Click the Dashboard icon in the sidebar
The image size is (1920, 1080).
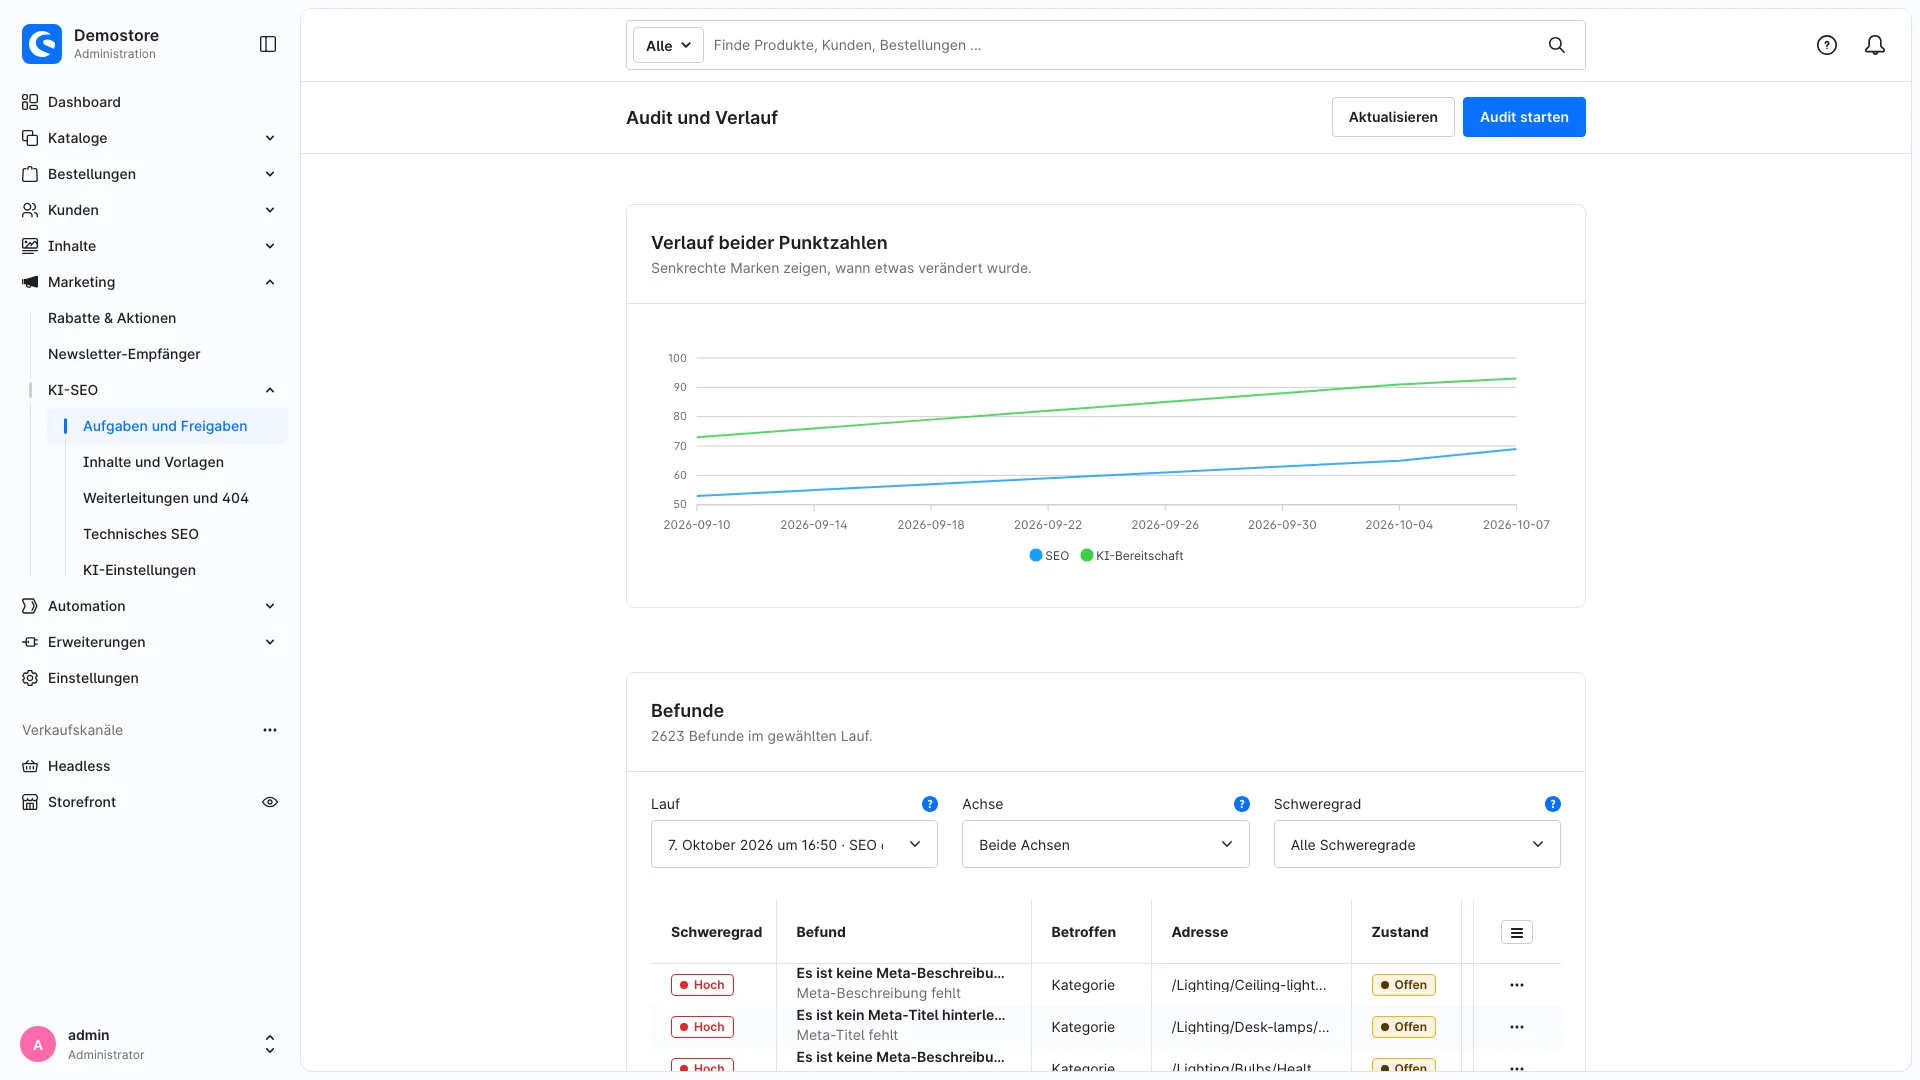click(x=30, y=102)
